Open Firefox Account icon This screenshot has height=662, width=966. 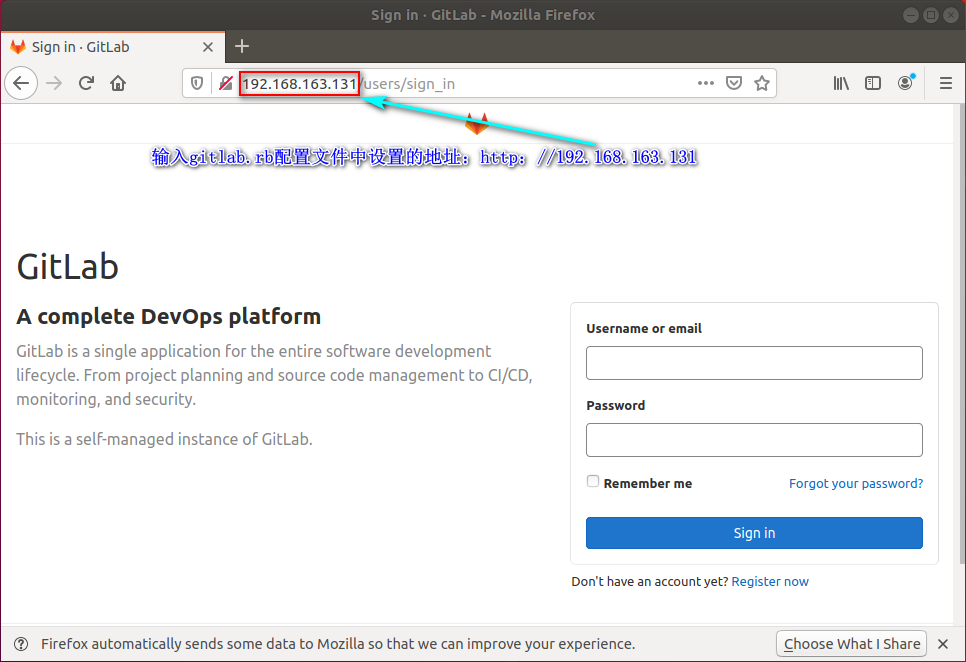(906, 83)
